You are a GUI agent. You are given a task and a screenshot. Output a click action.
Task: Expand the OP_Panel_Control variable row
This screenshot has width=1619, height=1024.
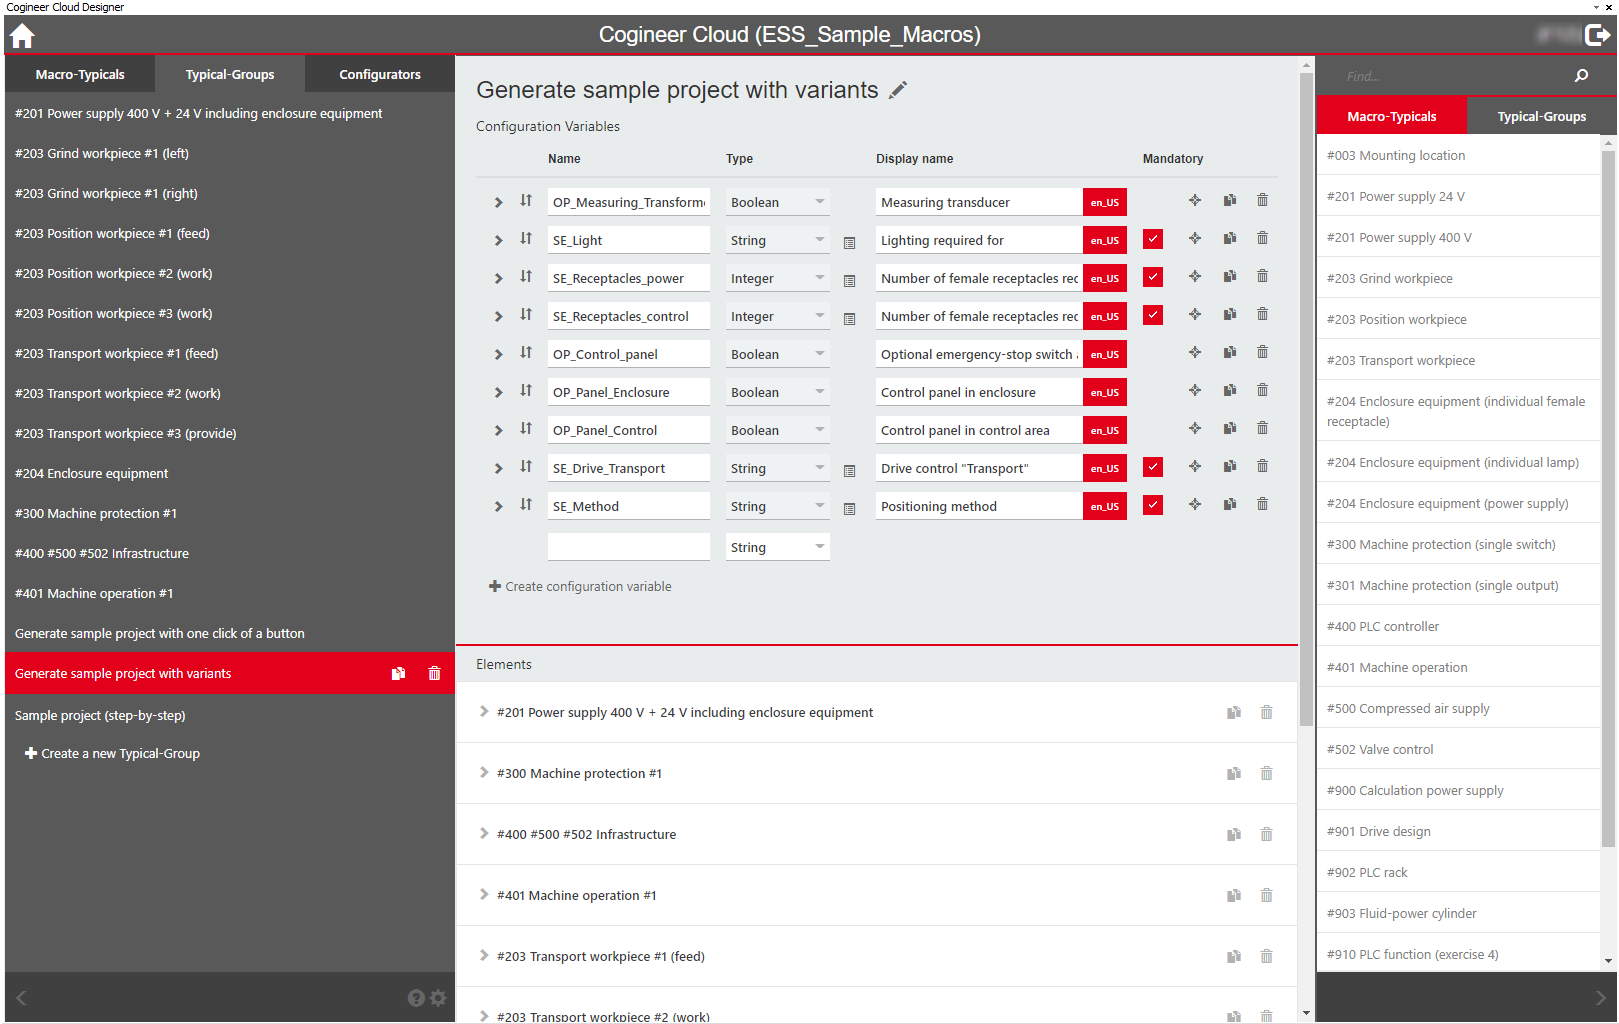498,430
